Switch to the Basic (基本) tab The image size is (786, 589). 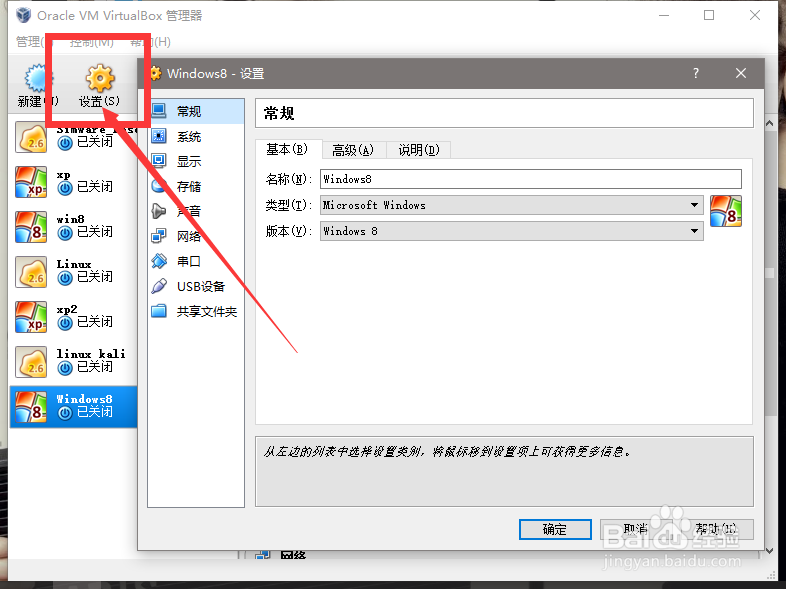coord(288,149)
